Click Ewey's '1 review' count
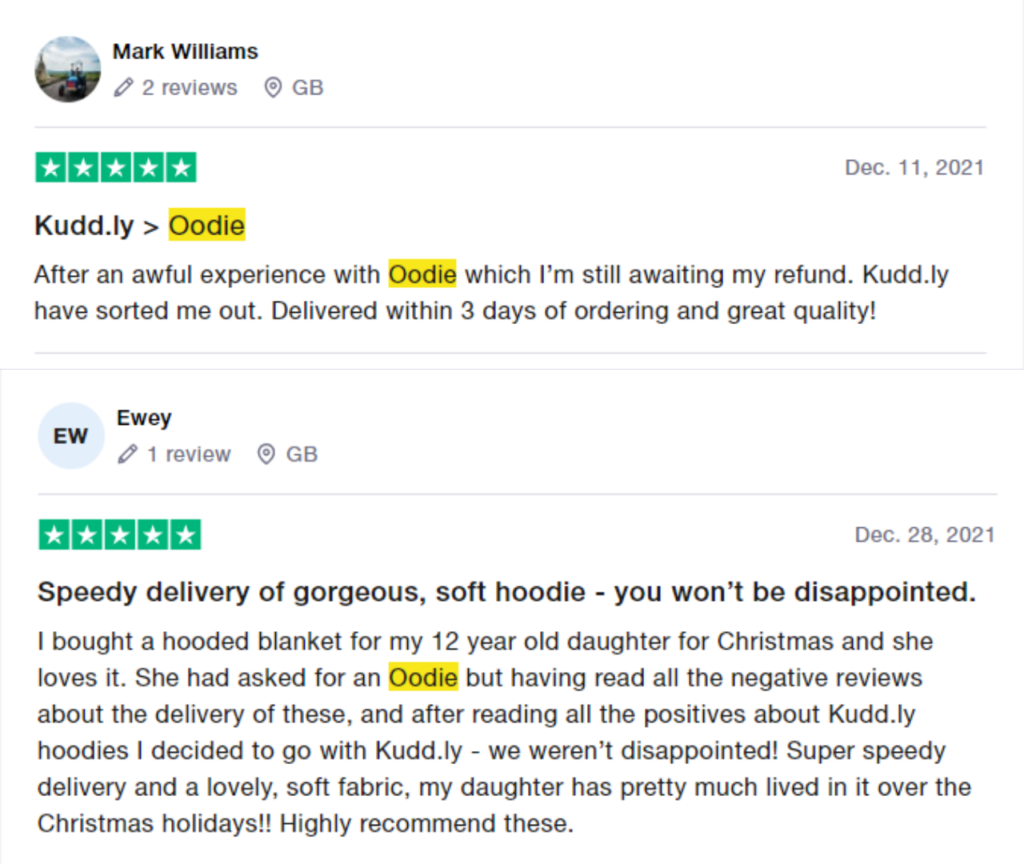Image resolution: width=1024 pixels, height=864 pixels. coord(188,455)
